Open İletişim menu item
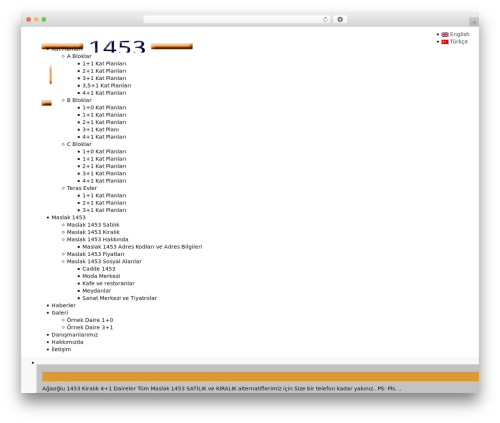Screen dimensions: 500x423 point(61,350)
